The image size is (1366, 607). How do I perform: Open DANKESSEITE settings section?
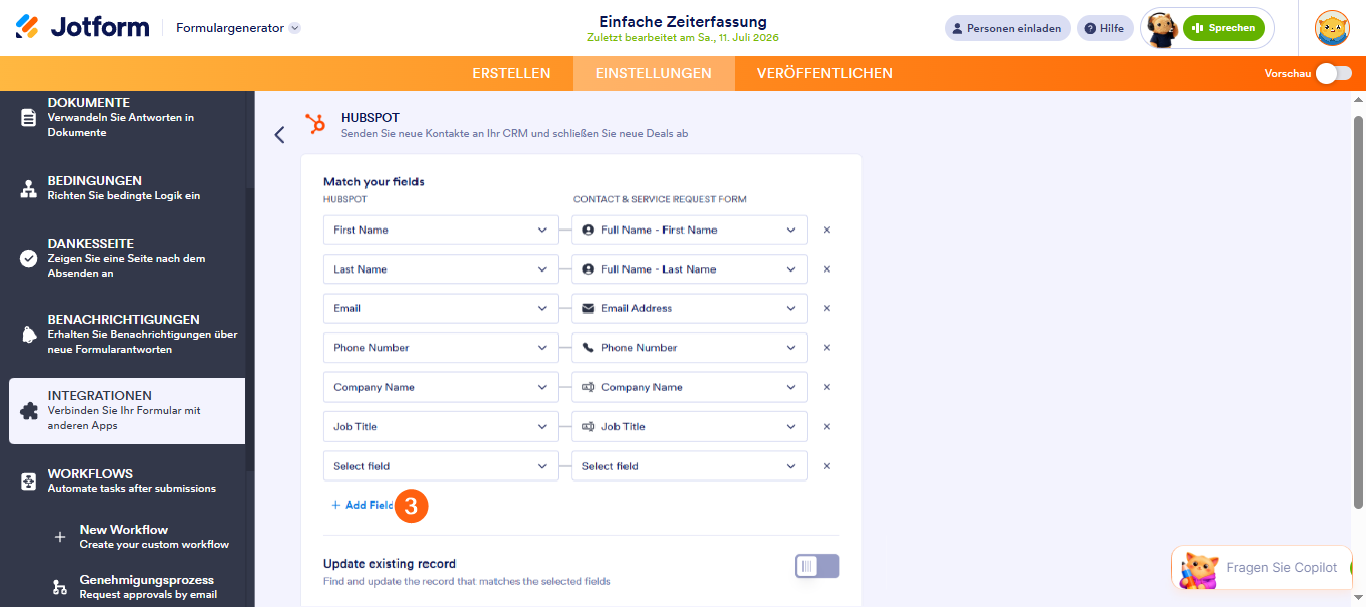[127, 258]
